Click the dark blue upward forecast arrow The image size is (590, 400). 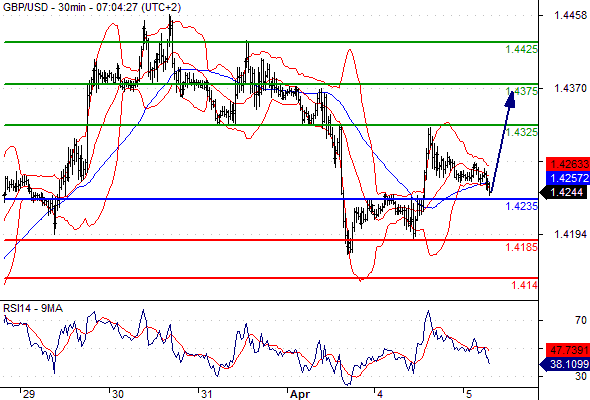point(501,141)
